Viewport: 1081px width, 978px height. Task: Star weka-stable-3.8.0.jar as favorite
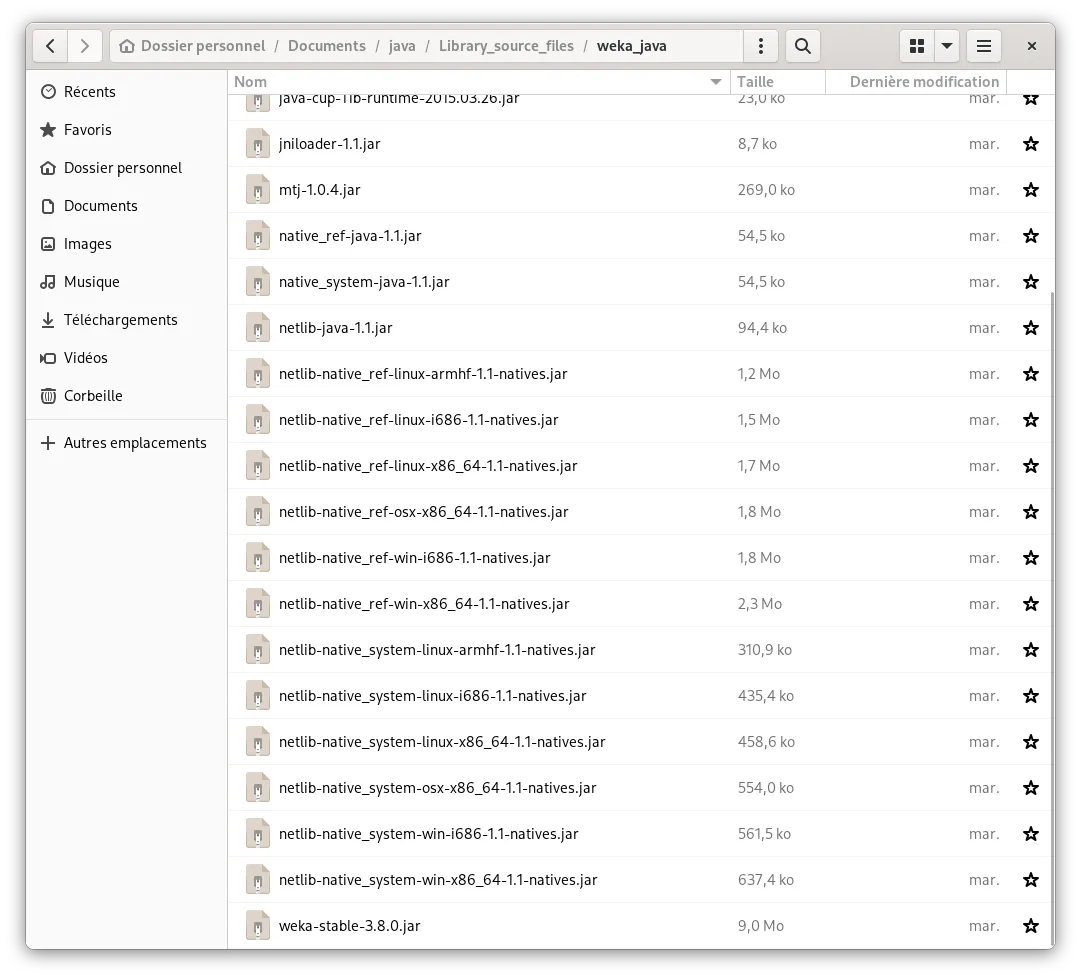click(x=1030, y=925)
